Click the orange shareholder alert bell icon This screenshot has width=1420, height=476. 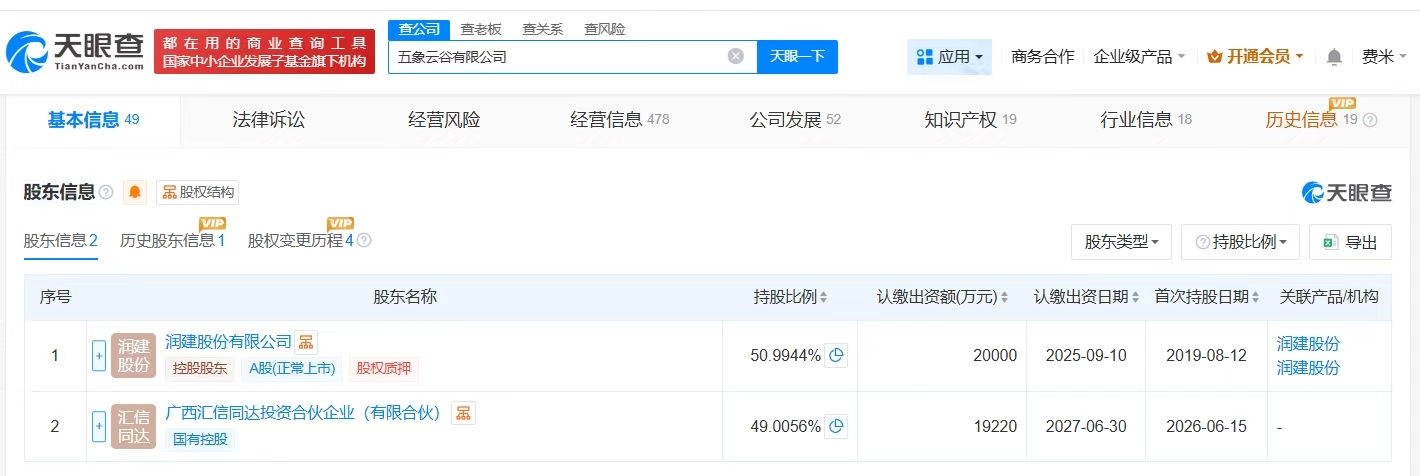click(134, 192)
